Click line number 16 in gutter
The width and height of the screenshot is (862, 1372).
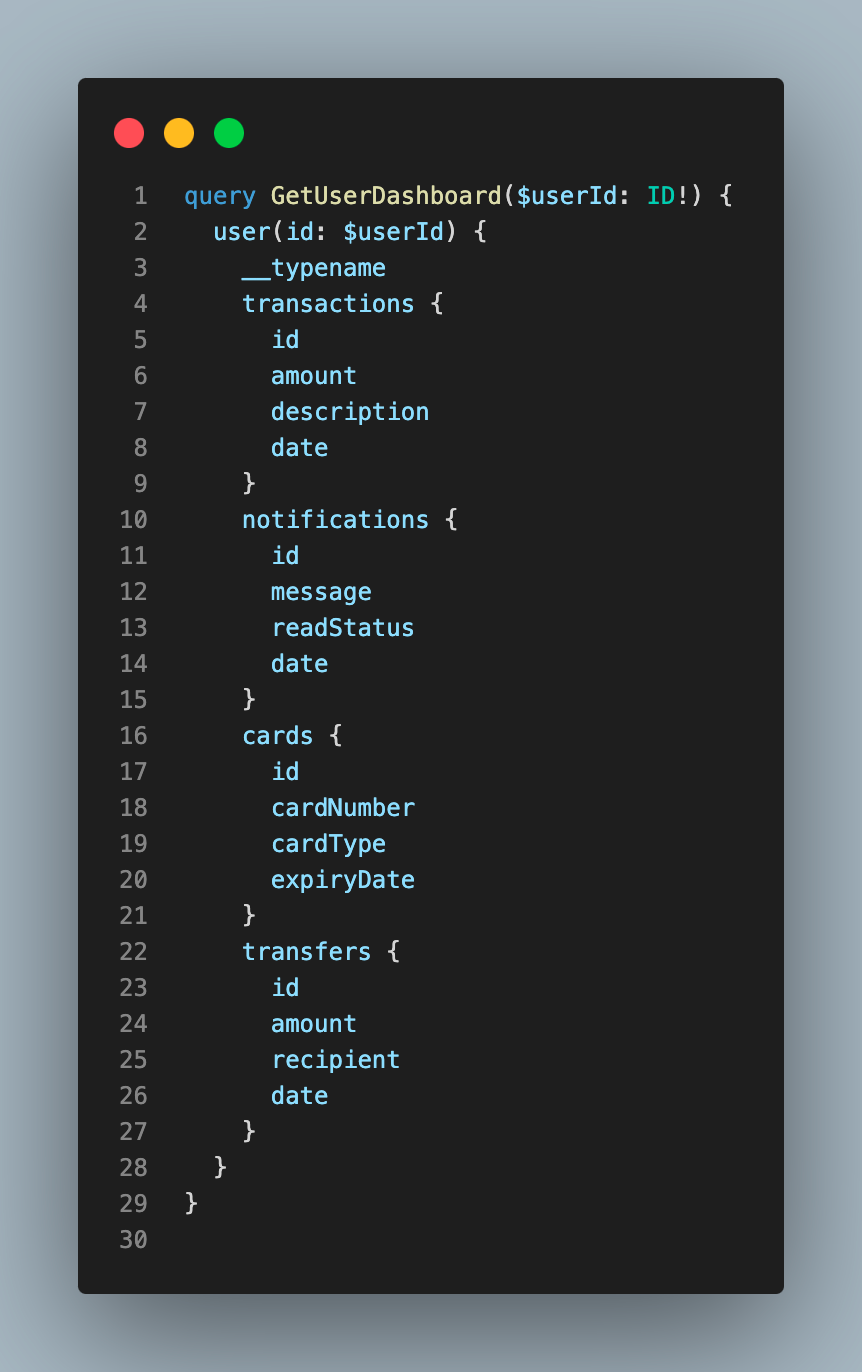(x=133, y=736)
